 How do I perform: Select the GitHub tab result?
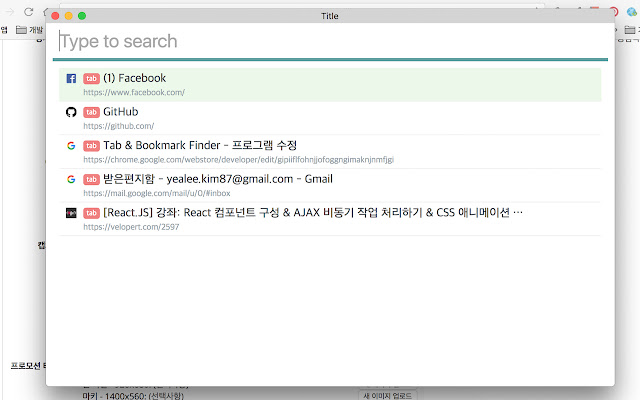point(330,118)
